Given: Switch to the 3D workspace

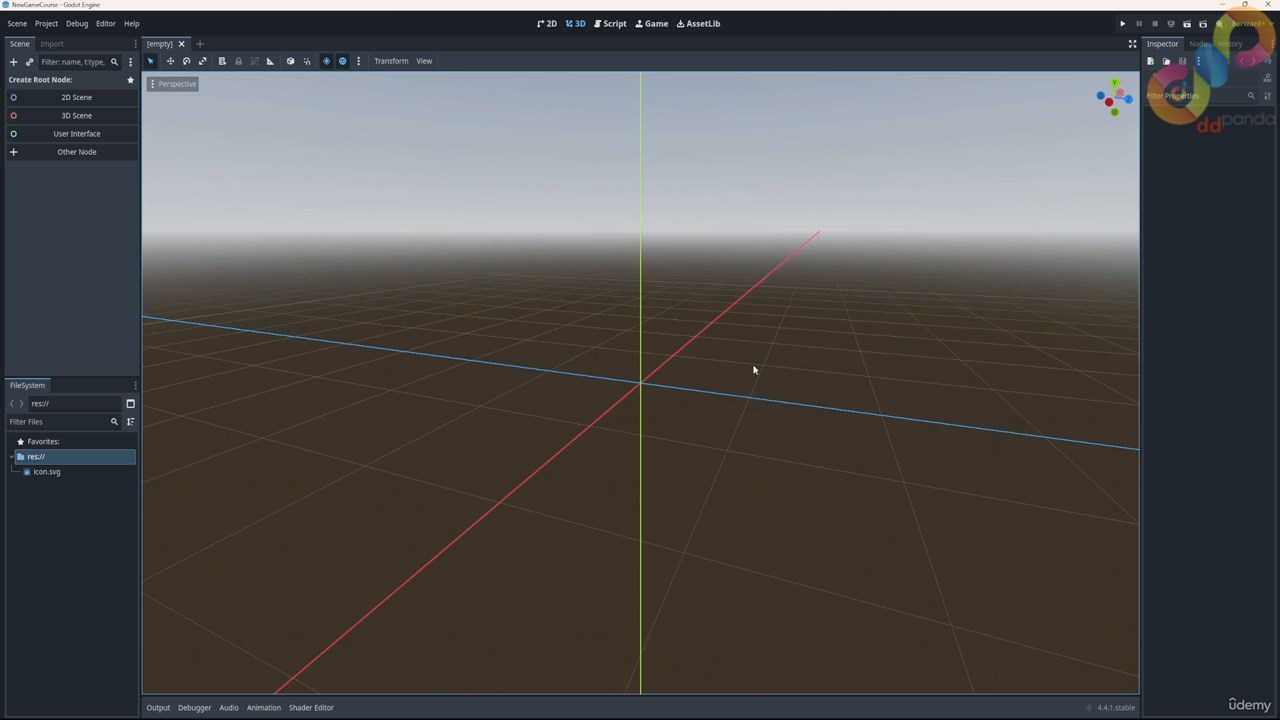Looking at the screenshot, I should [x=575, y=23].
